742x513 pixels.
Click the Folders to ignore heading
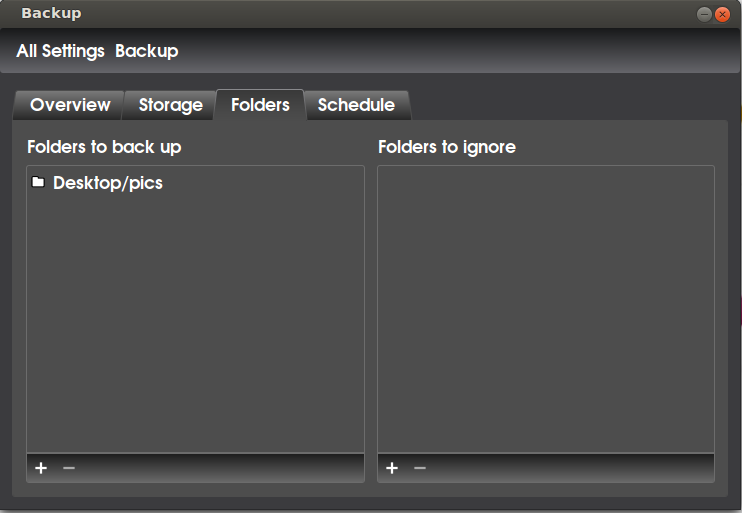click(x=447, y=147)
